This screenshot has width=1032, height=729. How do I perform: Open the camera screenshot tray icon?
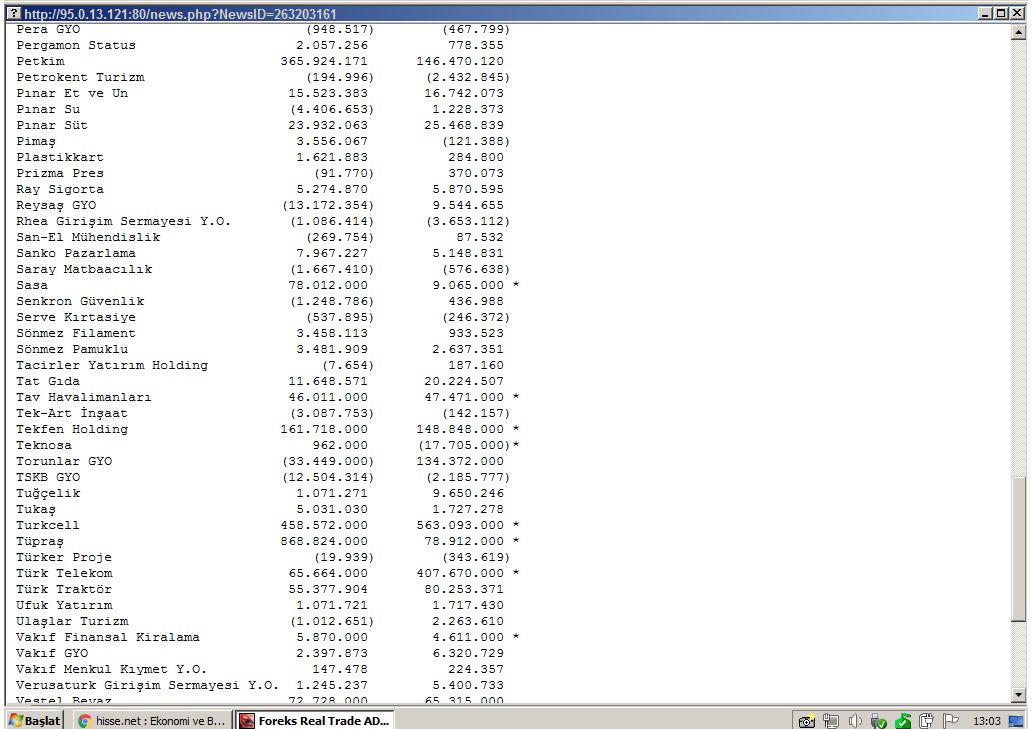(x=806, y=721)
